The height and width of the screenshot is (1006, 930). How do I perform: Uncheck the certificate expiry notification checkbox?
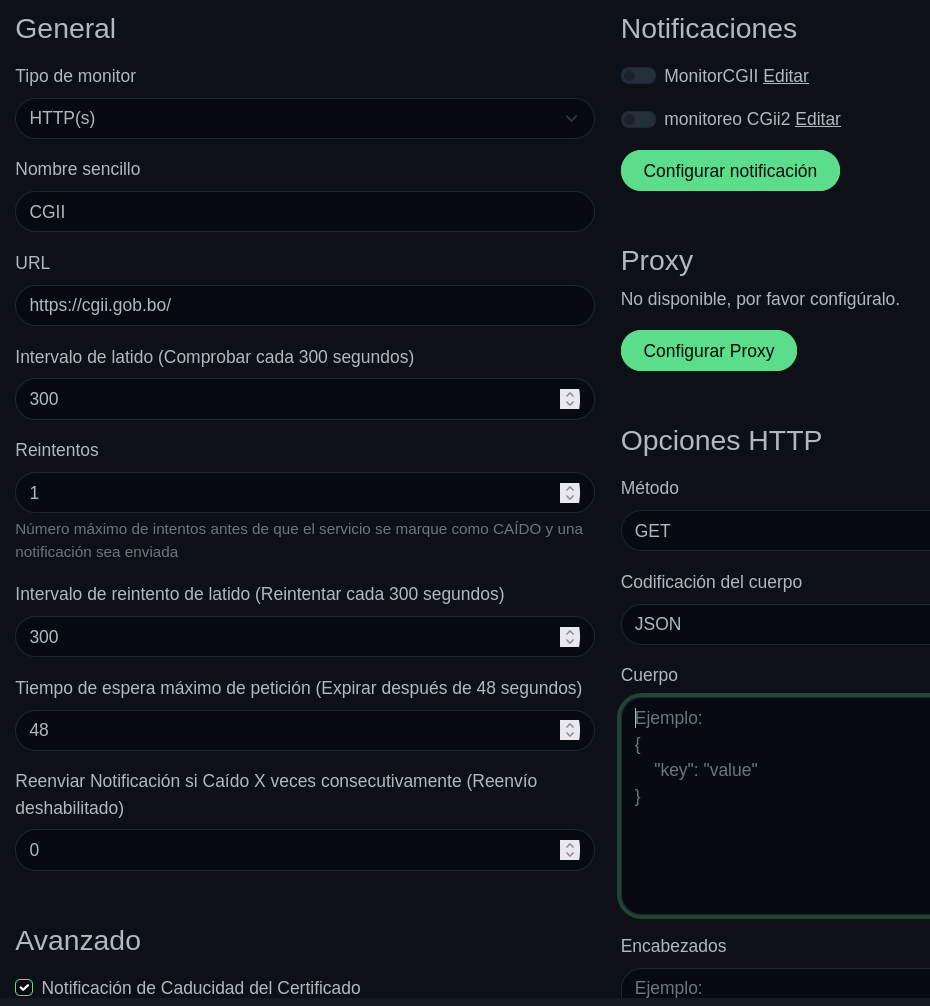click(24, 988)
